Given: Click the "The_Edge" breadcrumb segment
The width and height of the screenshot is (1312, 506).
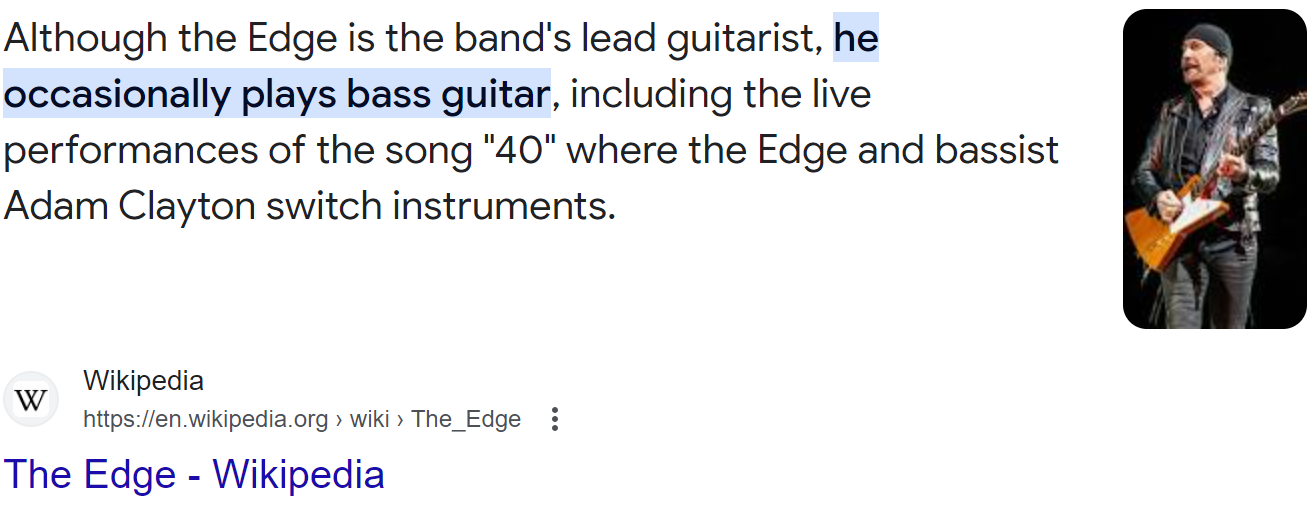Looking at the screenshot, I should 466,419.
